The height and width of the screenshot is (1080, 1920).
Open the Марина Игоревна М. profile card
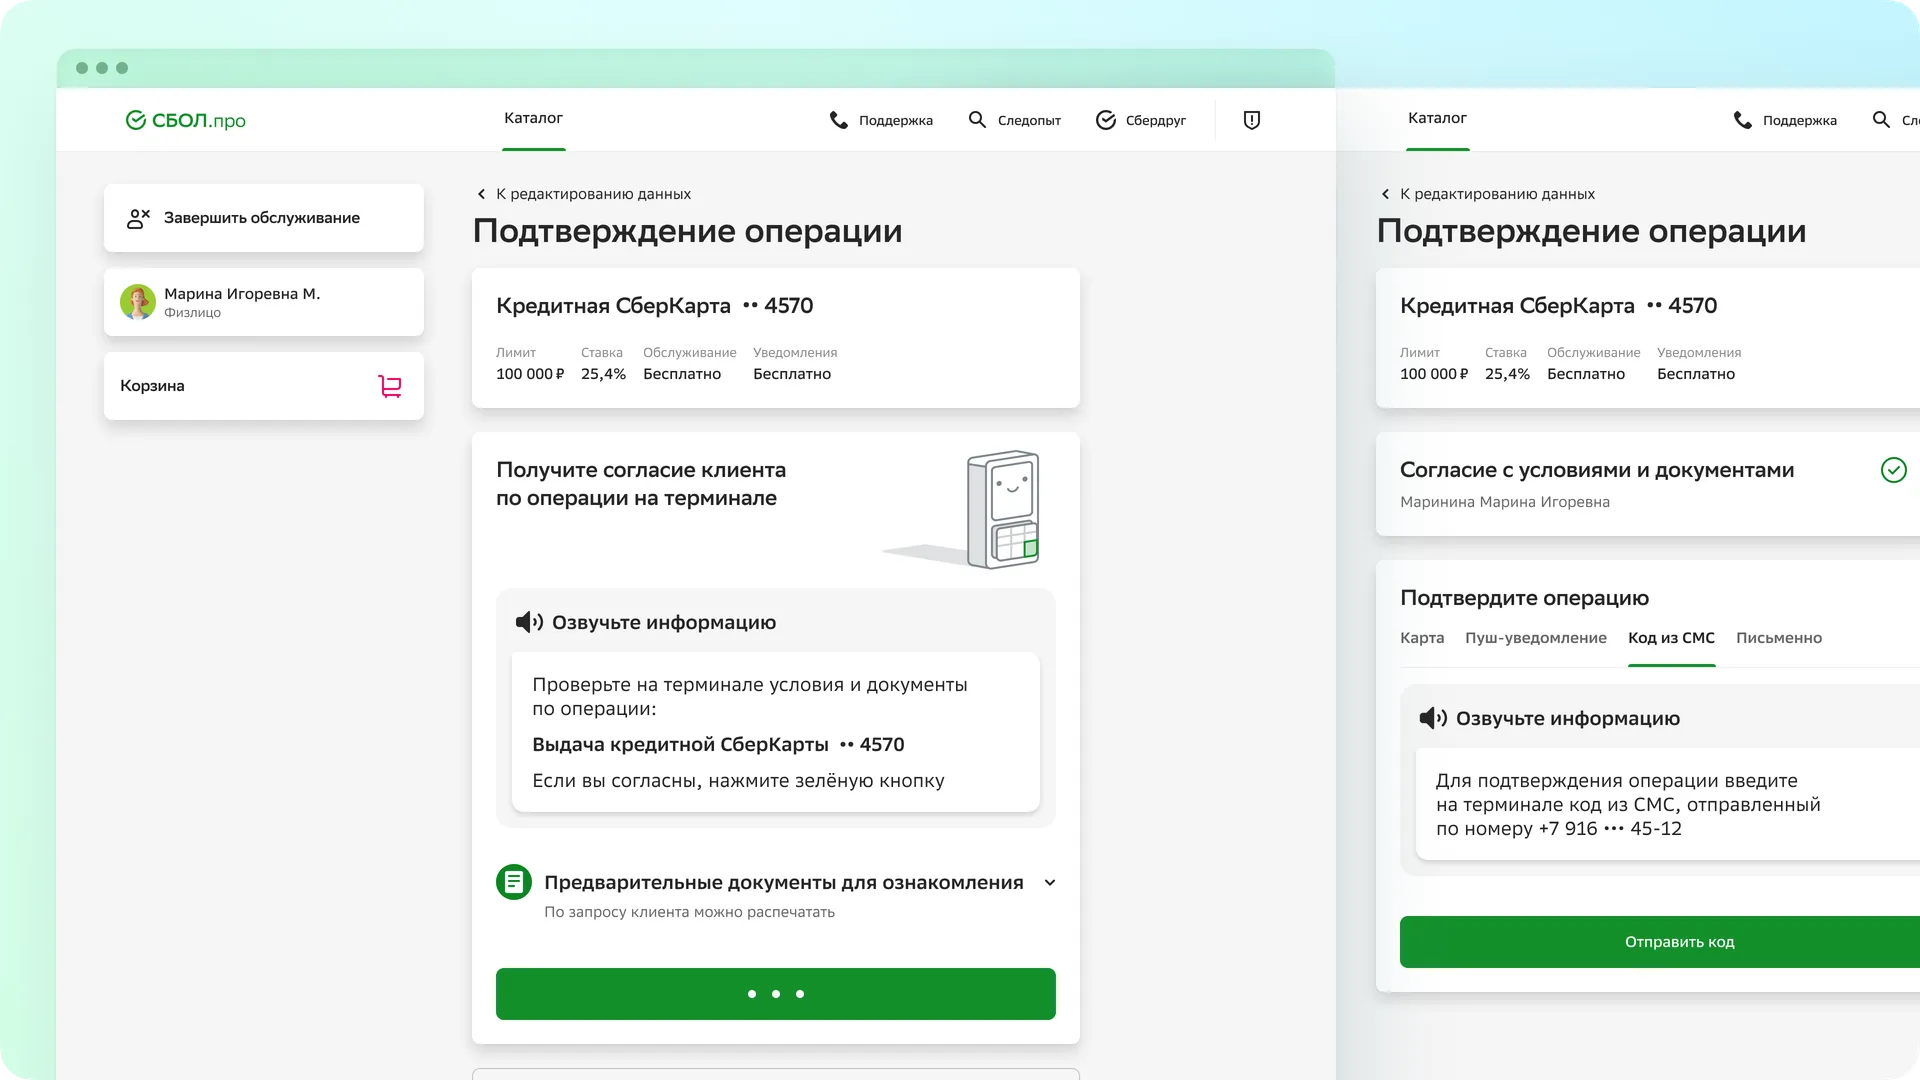point(263,302)
